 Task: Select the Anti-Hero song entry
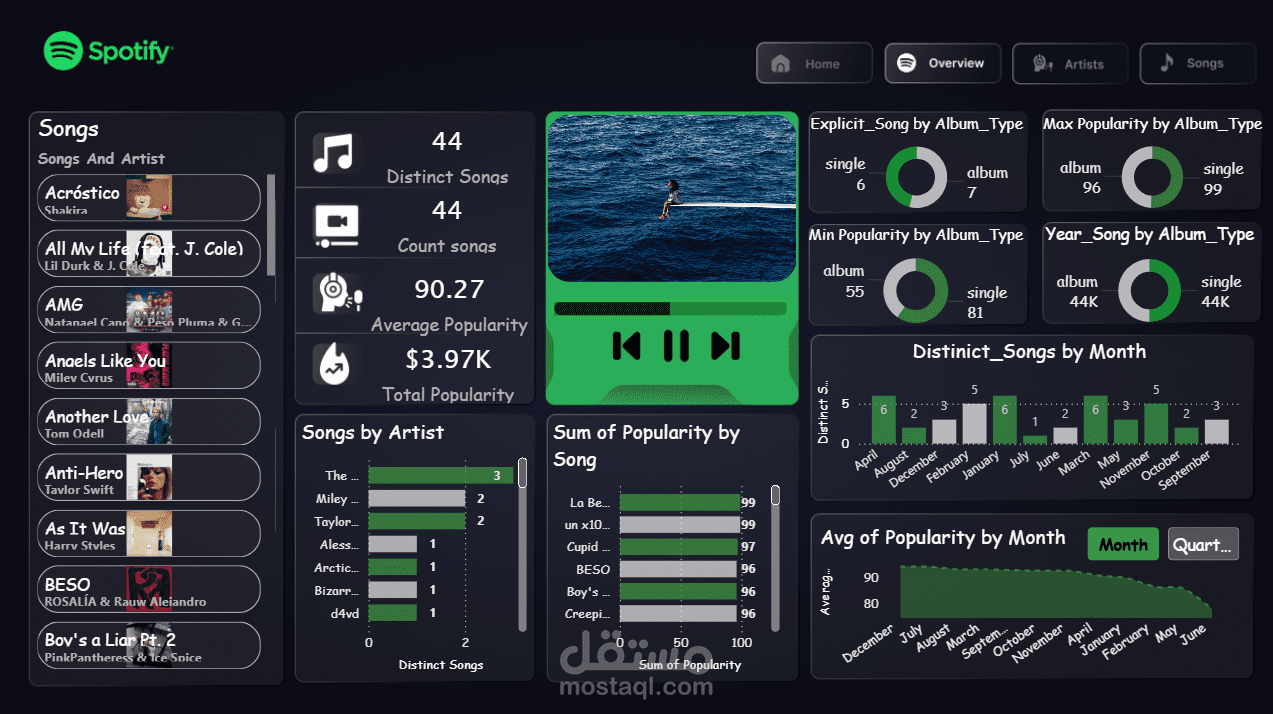148,477
